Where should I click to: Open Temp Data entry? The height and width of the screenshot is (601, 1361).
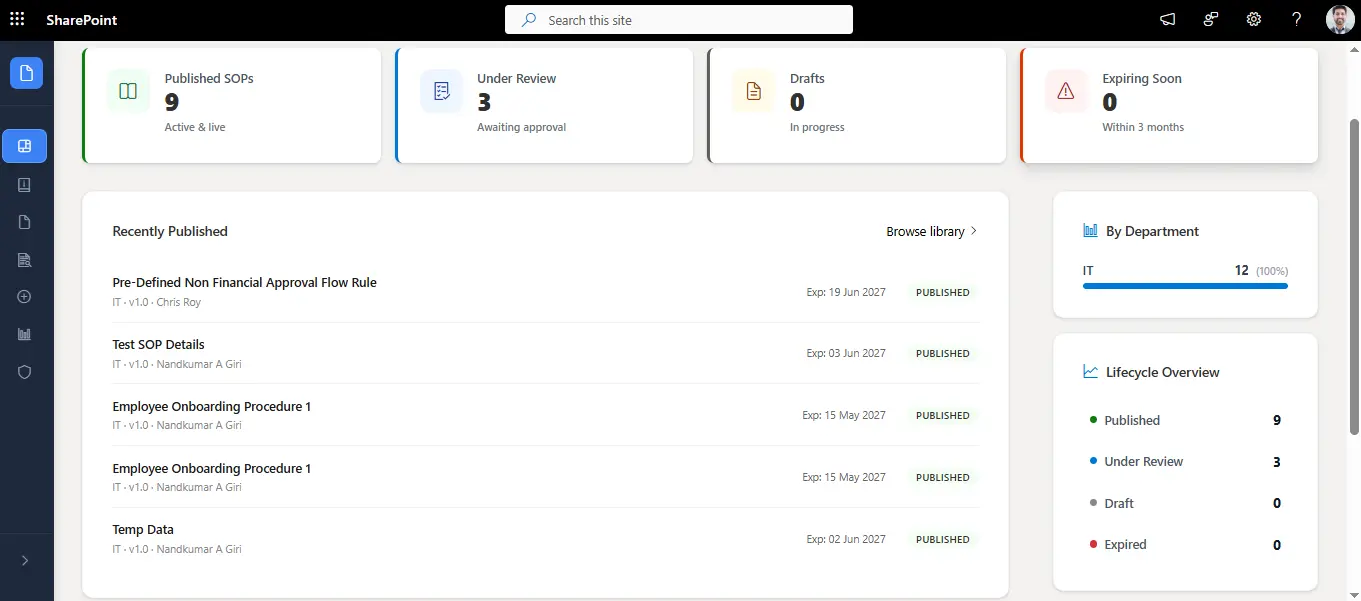click(x=143, y=530)
